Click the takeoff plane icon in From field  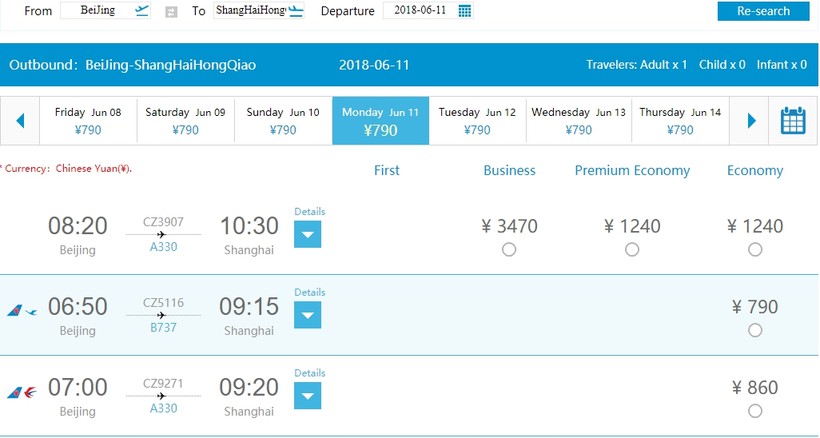coord(142,11)
